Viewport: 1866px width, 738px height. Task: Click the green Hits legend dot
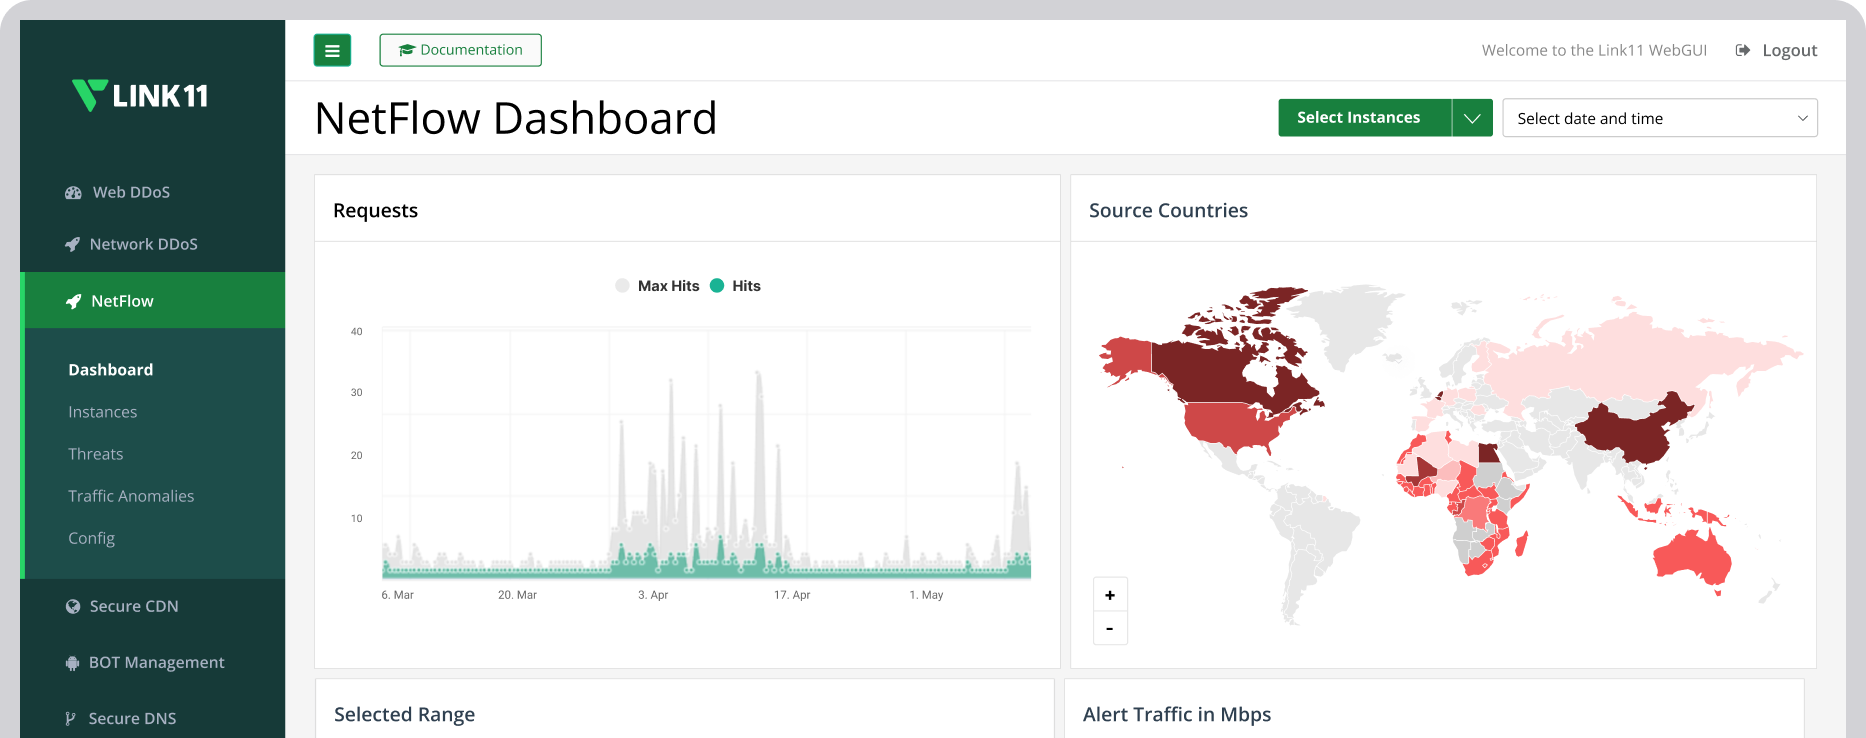(x=717, y=286)
